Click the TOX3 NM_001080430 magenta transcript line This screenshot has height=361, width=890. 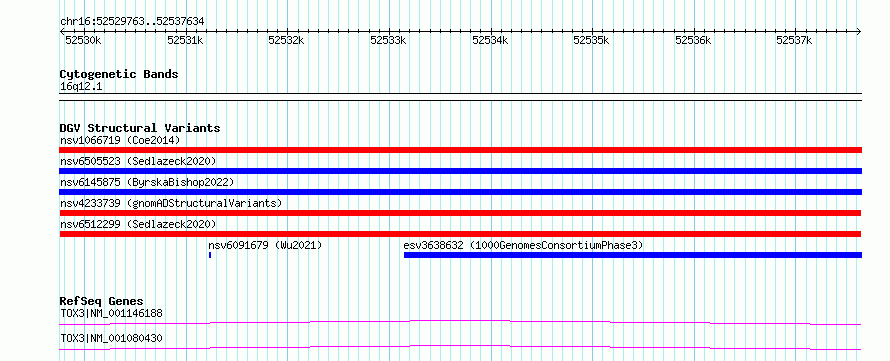coord(460,347)
